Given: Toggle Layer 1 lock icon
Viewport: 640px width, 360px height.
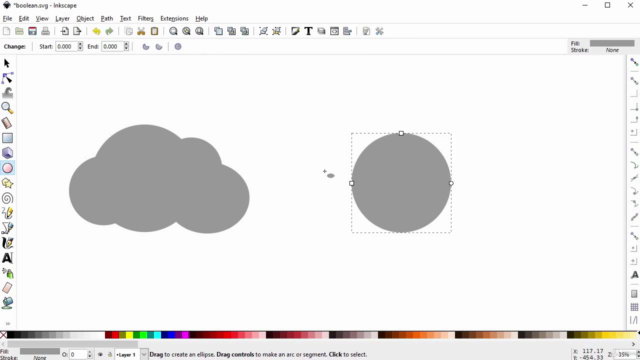Looking at the screenshot, I should pyautogui.click(x=109, y=355).
